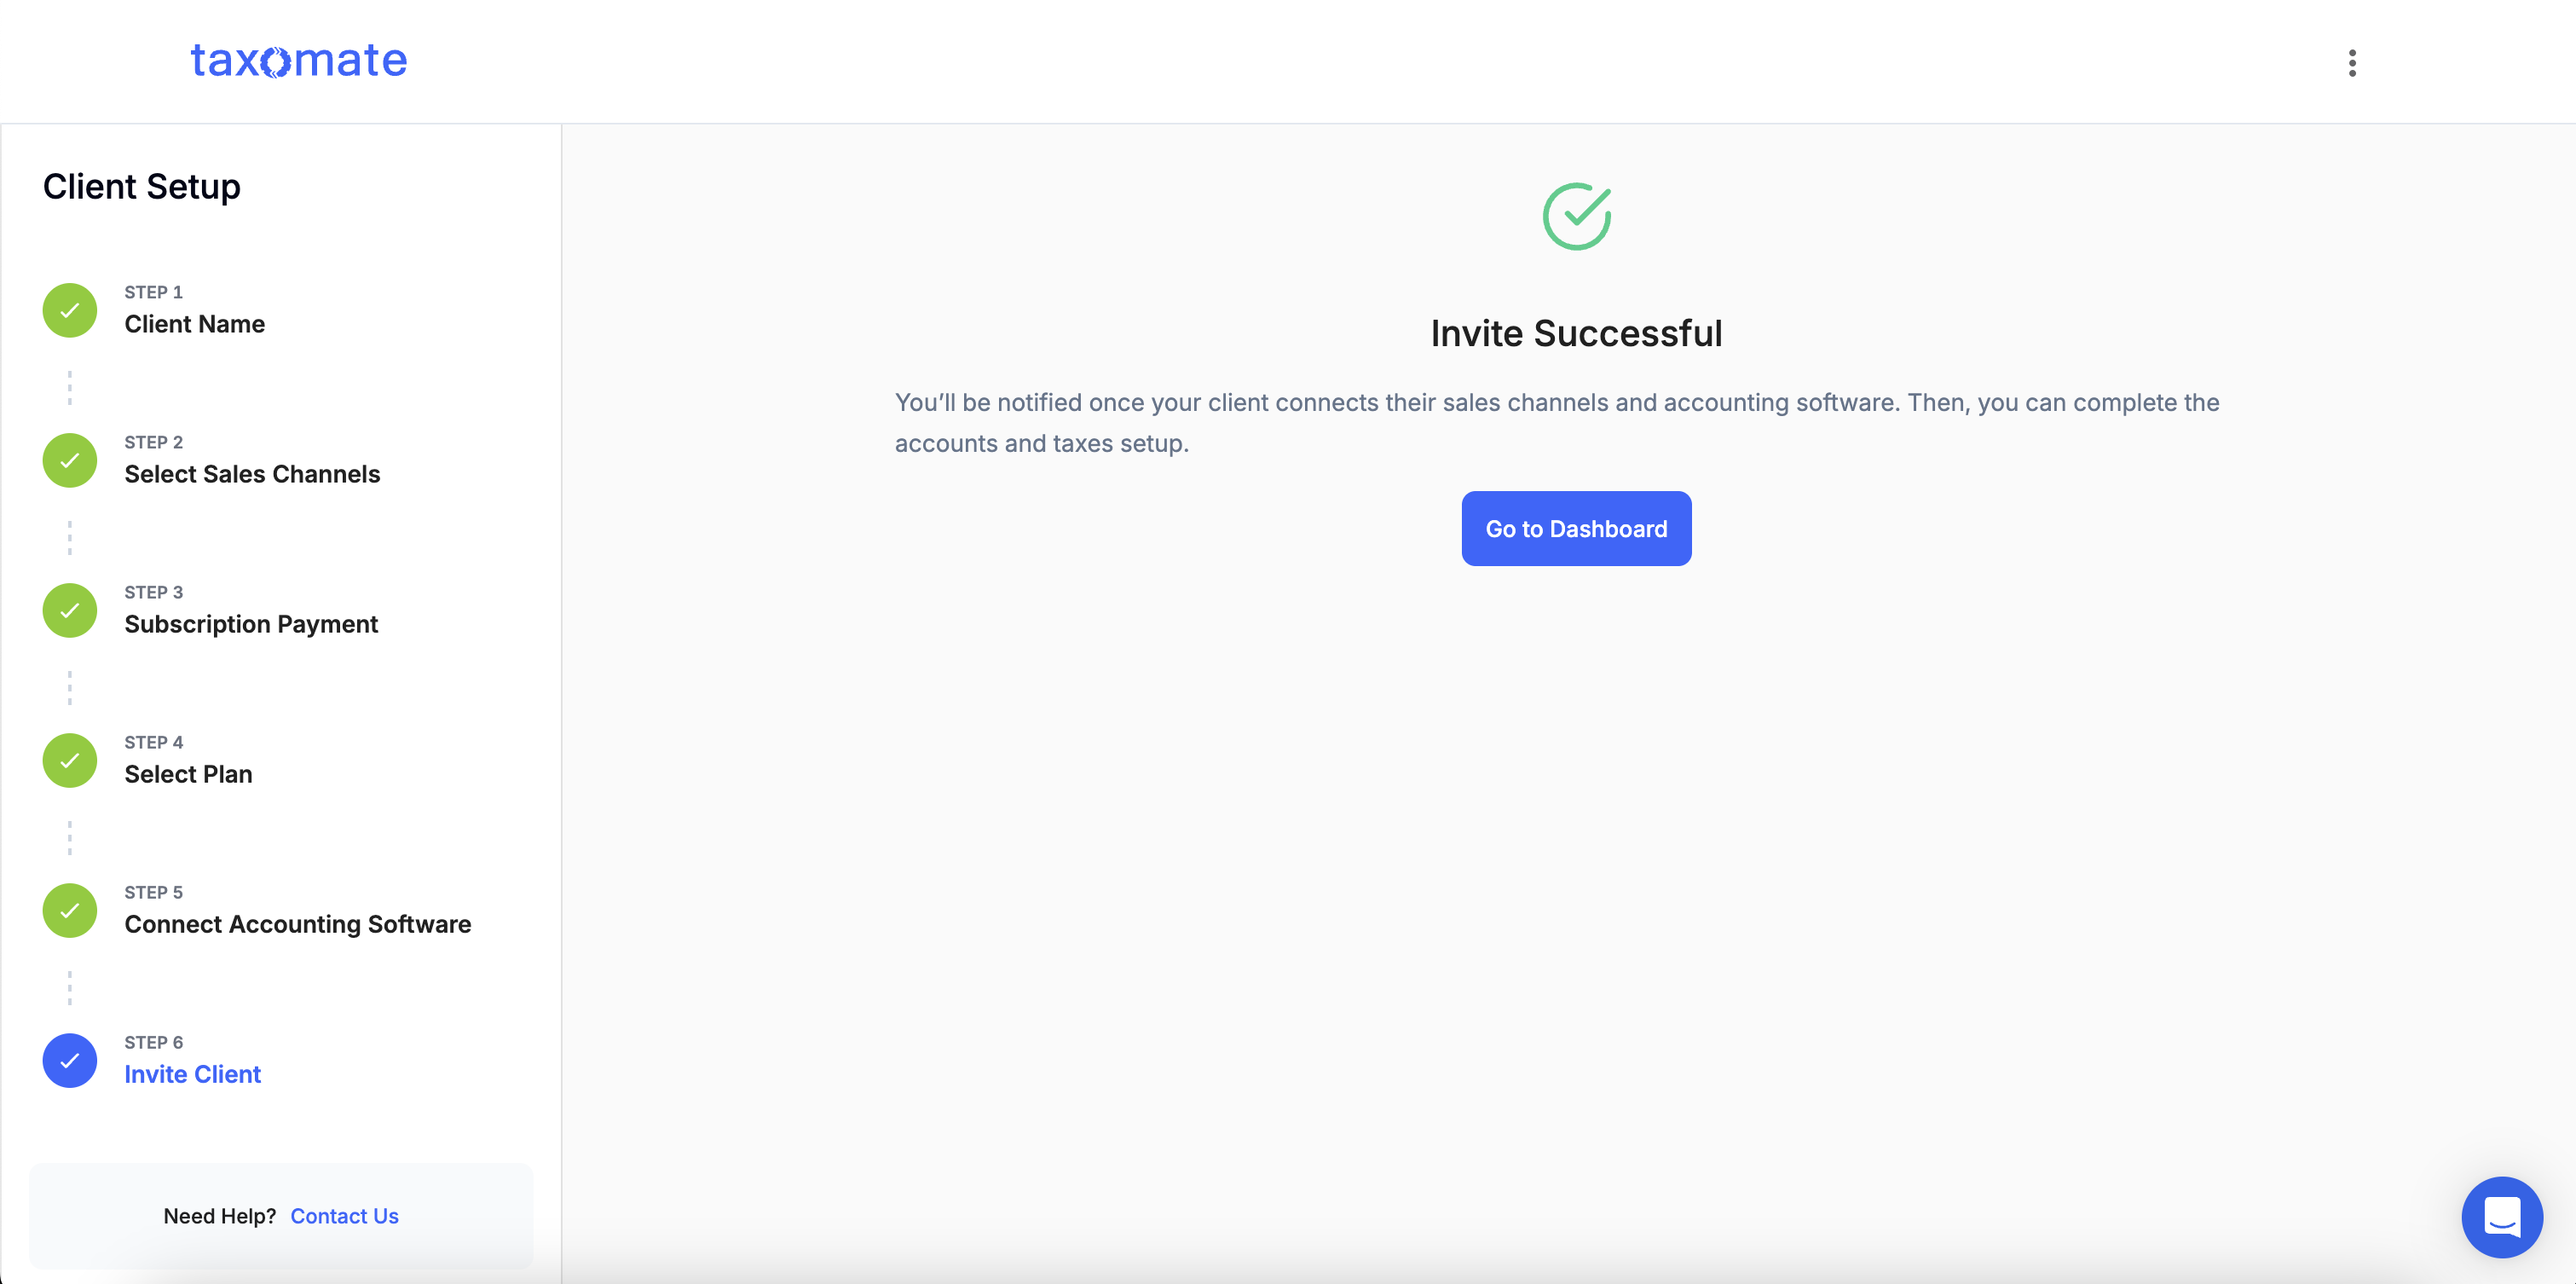Click the STEP 3 label

coord(153,592)
